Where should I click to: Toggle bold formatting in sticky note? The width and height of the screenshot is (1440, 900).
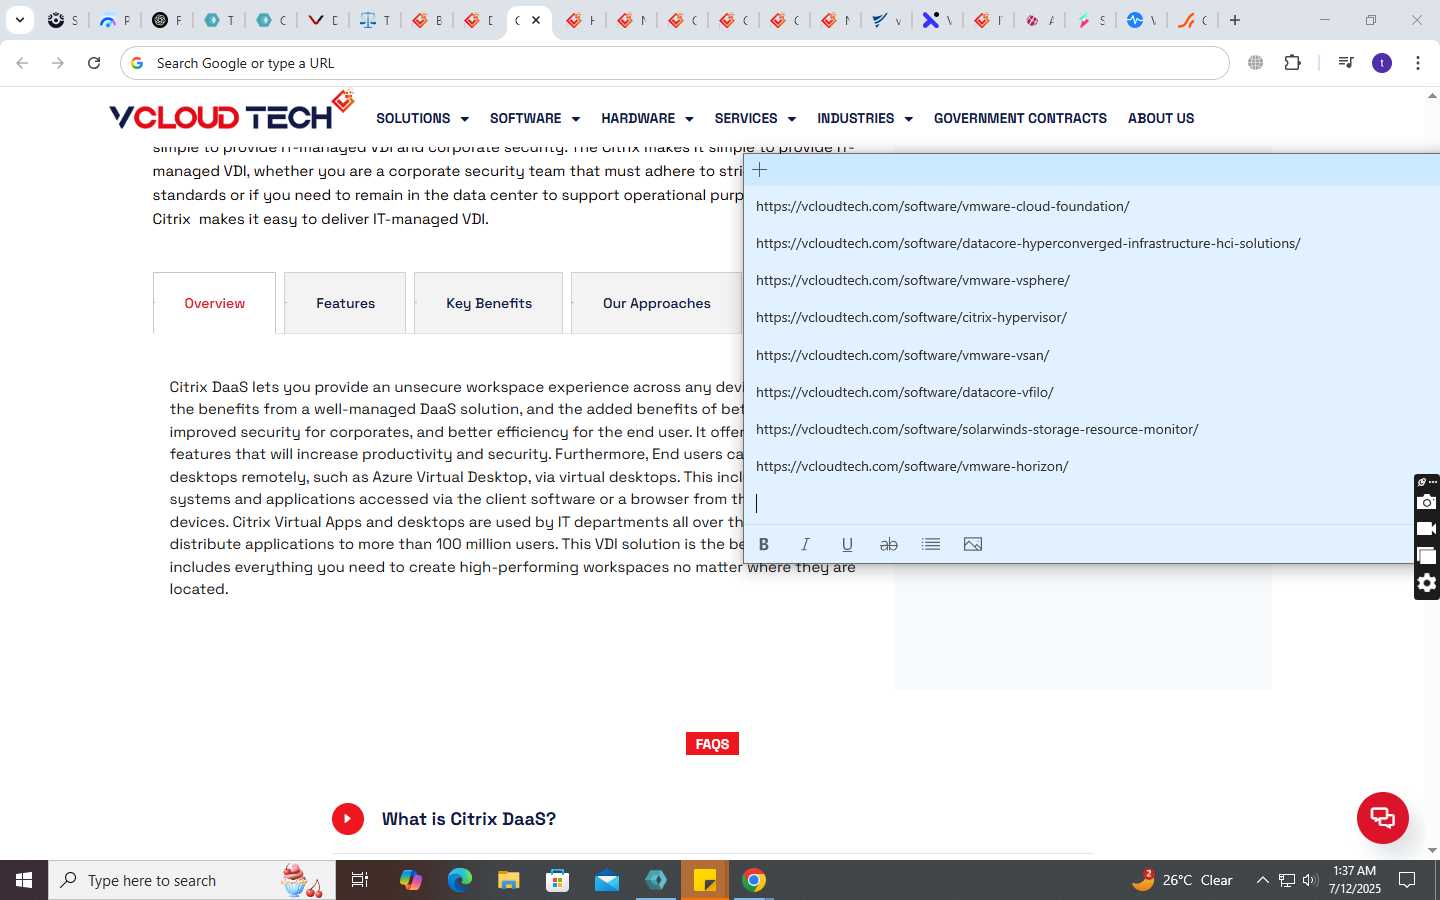pos(764,544)
